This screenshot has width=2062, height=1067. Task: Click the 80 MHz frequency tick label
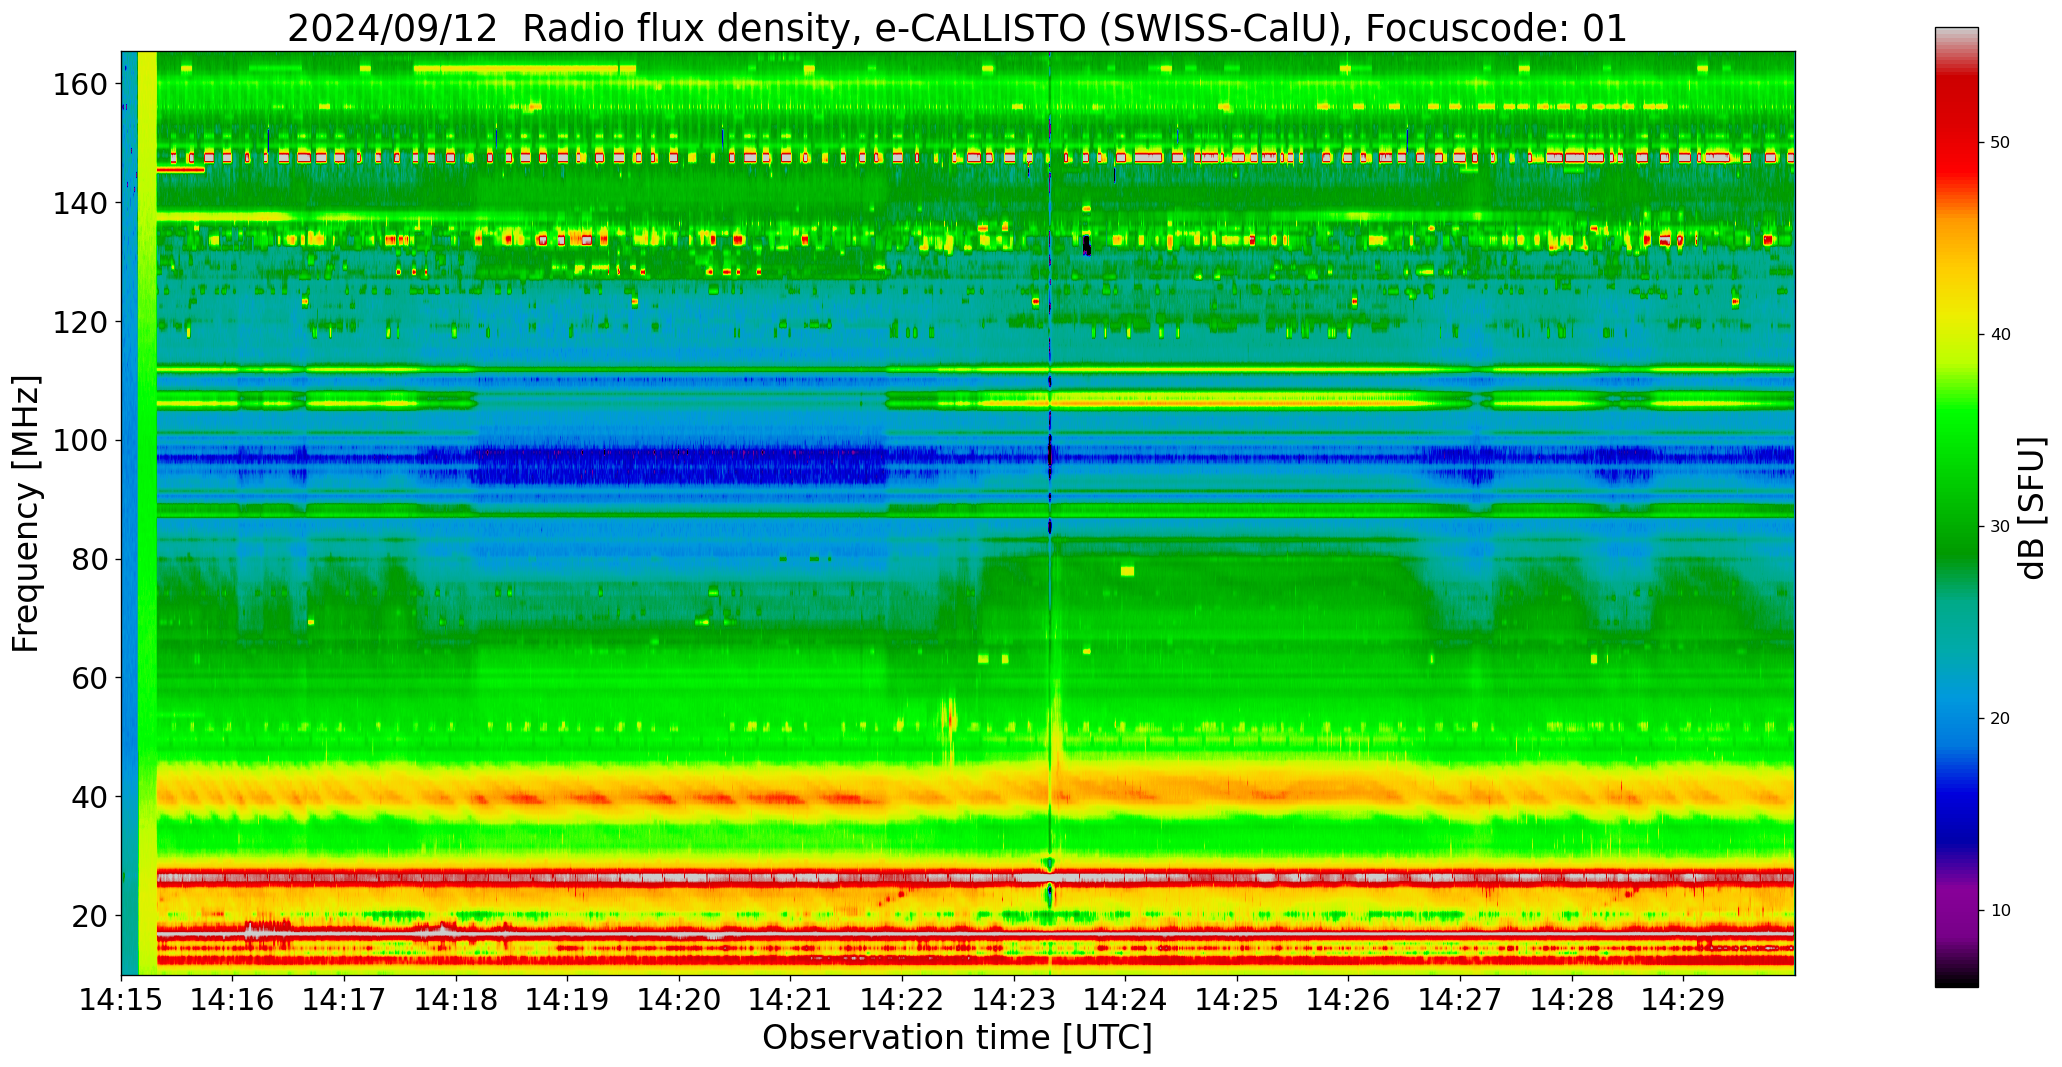click(90, 559)
